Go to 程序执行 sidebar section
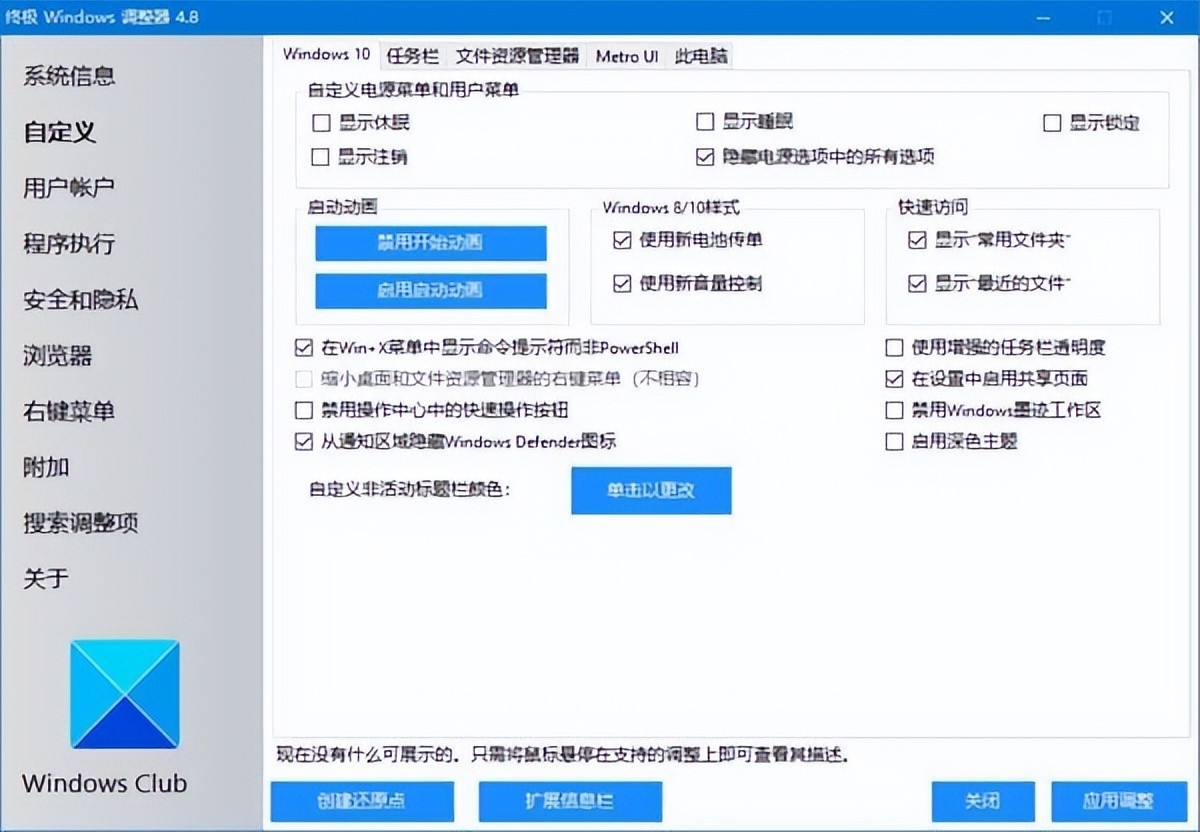This screenshot has height=832, width=1200. point(69,244)
